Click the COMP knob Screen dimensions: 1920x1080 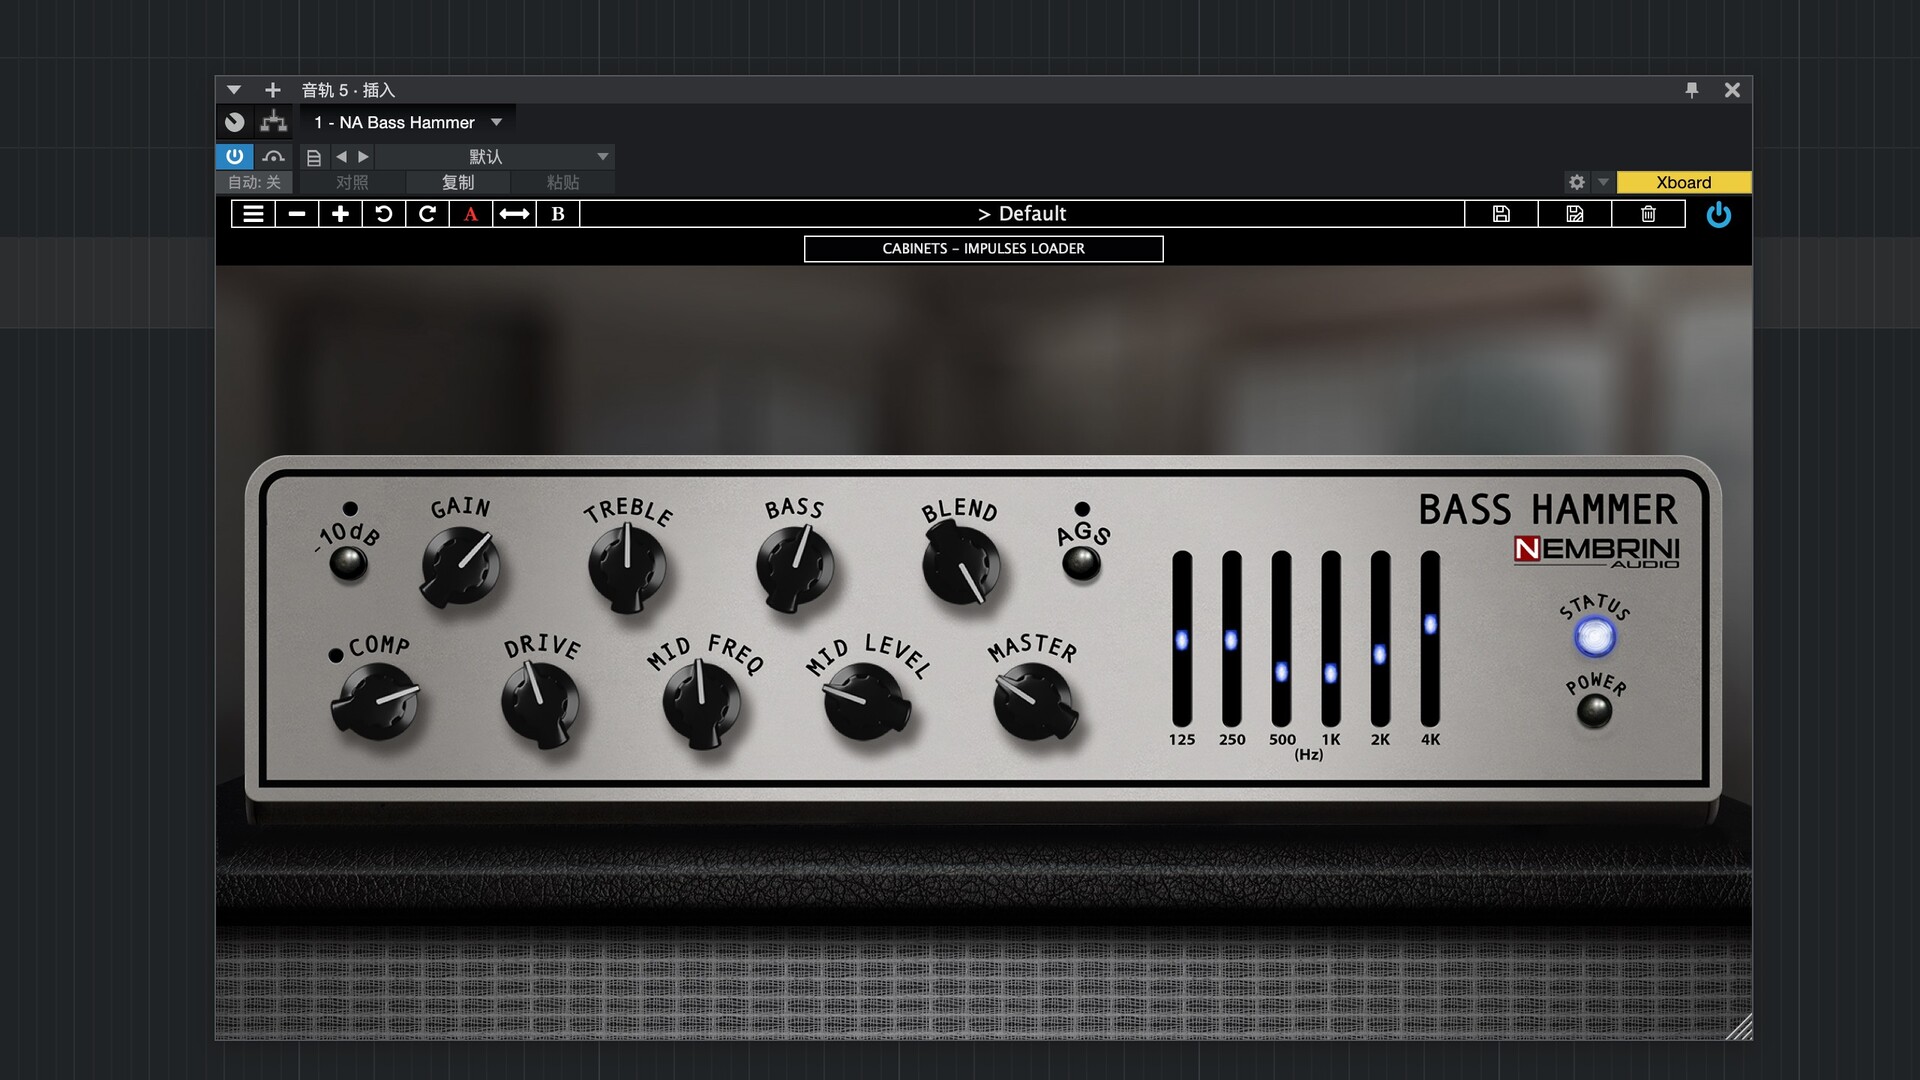pyautogui.click(x=376, y=703)
